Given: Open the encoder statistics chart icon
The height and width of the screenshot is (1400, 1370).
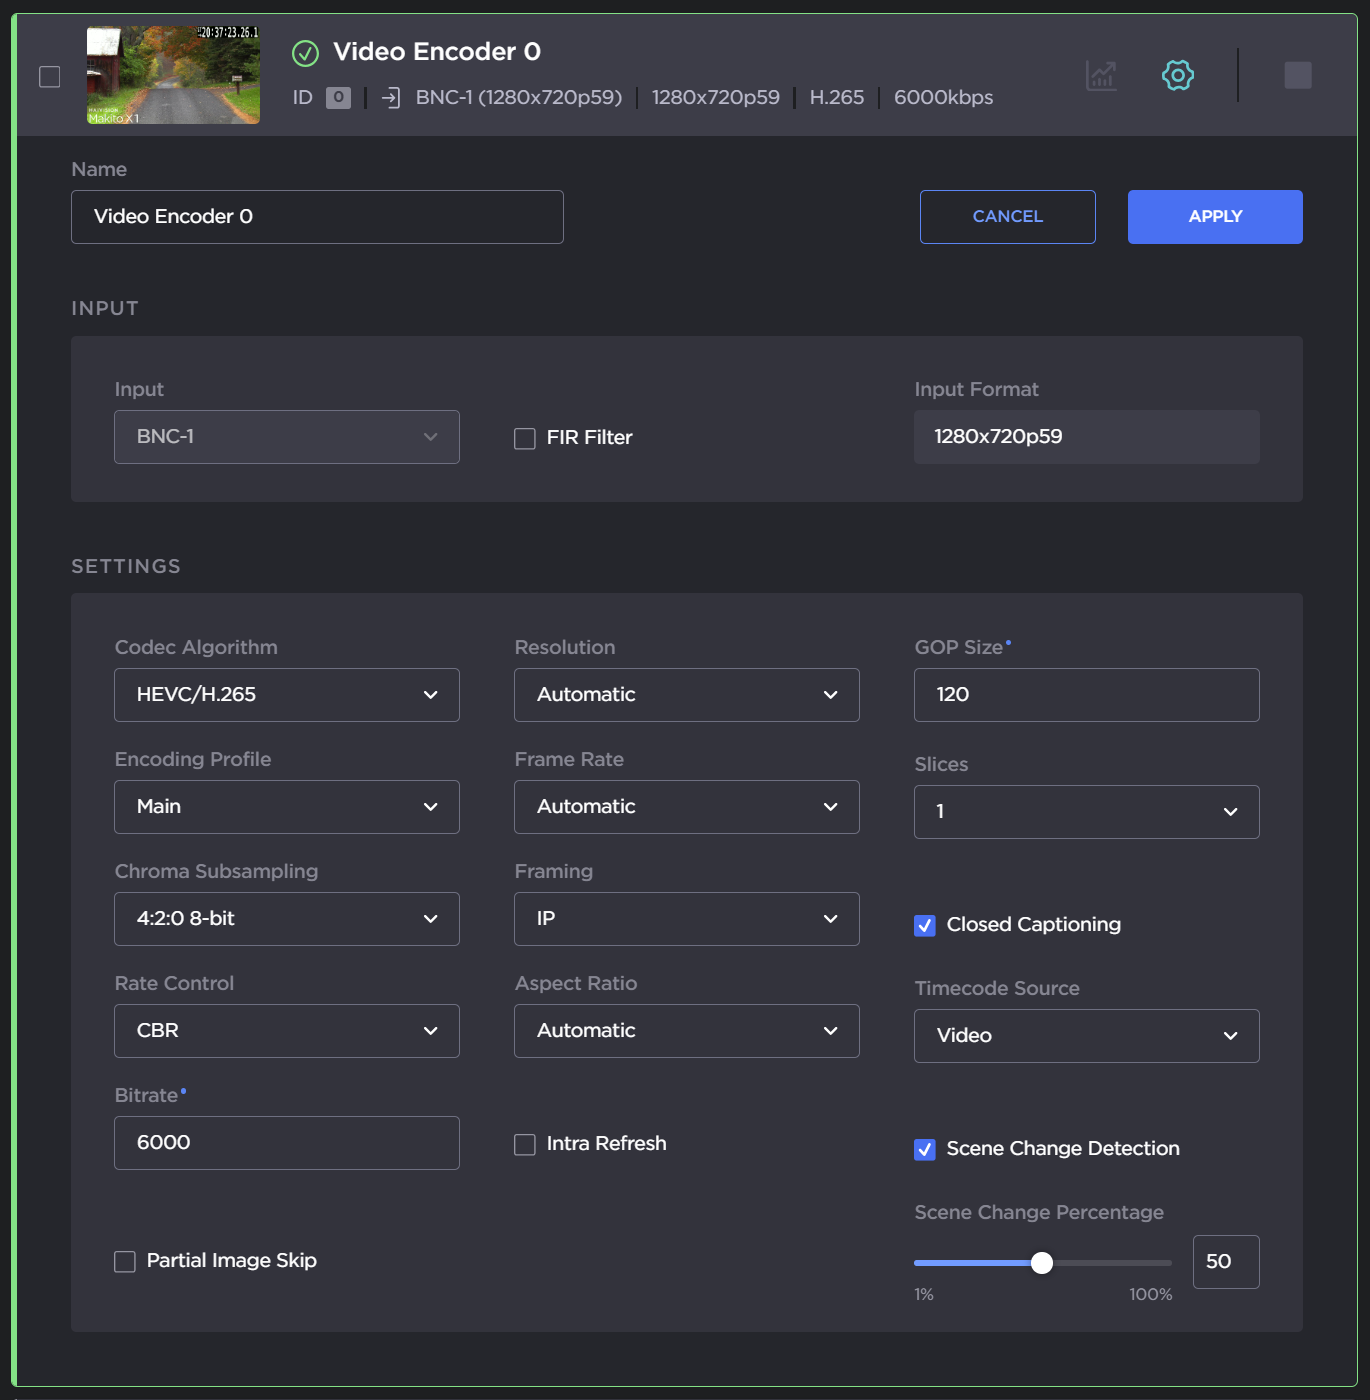Looking at the screenshot, I should 1100,75.
